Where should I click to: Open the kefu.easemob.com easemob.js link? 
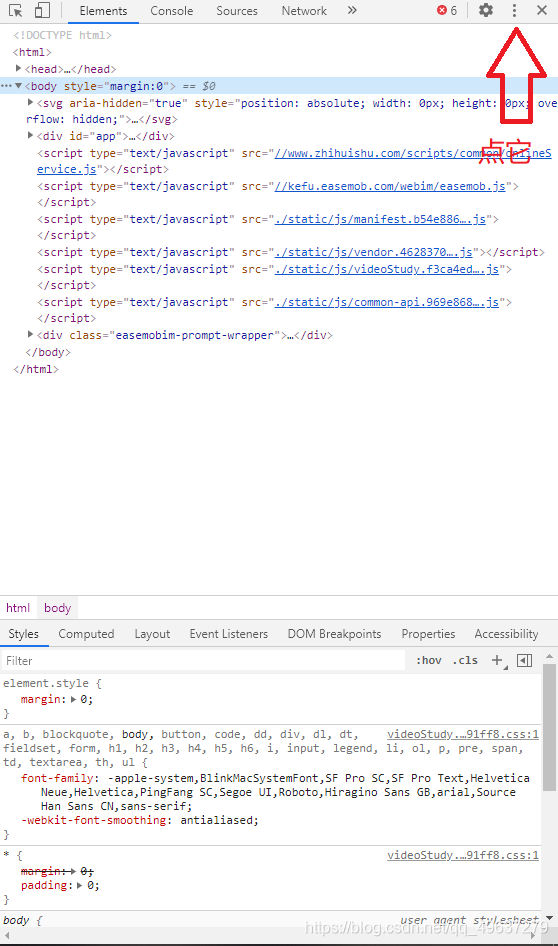390,186
